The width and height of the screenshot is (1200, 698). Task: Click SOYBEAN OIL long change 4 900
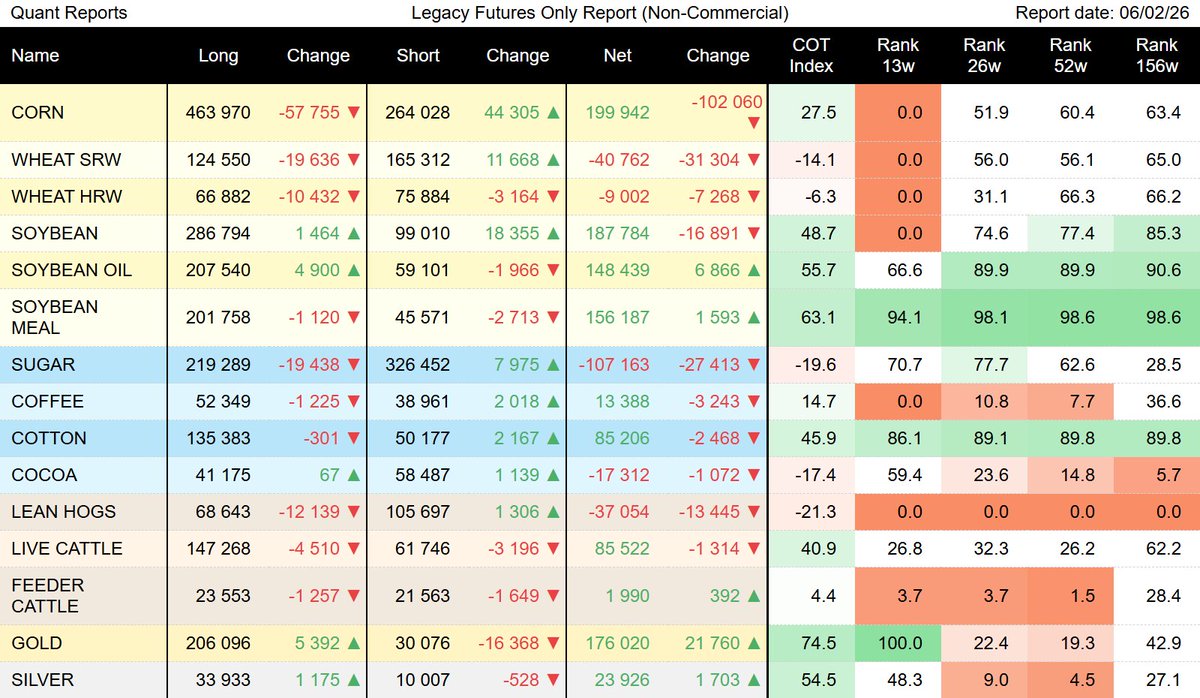[x=318, y=271]
